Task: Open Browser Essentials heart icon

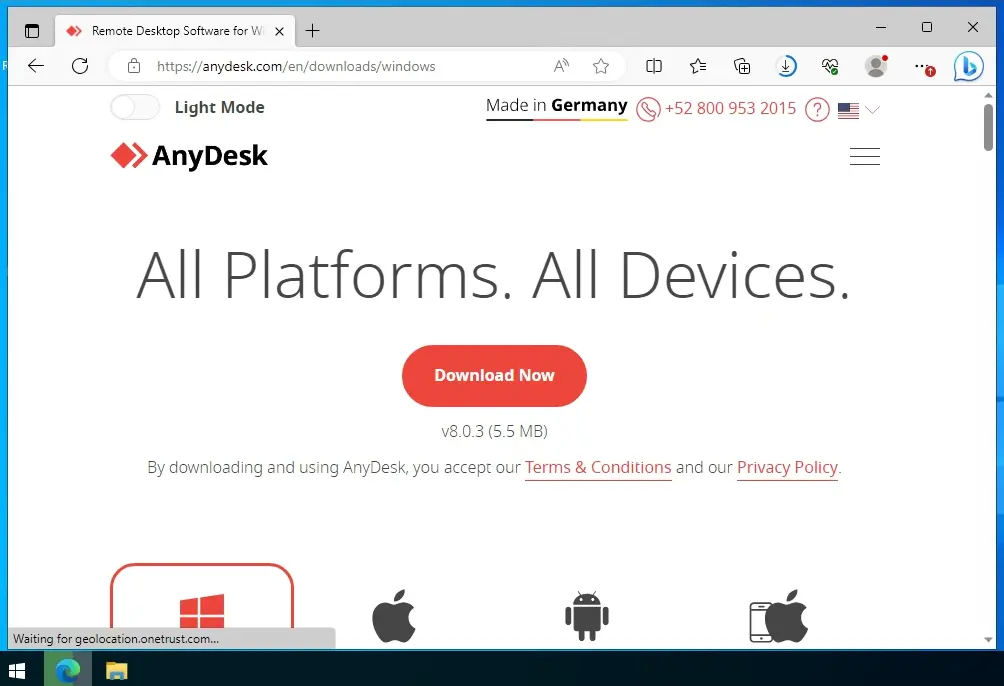Action: pyautogui.click(x=830, y=66)
